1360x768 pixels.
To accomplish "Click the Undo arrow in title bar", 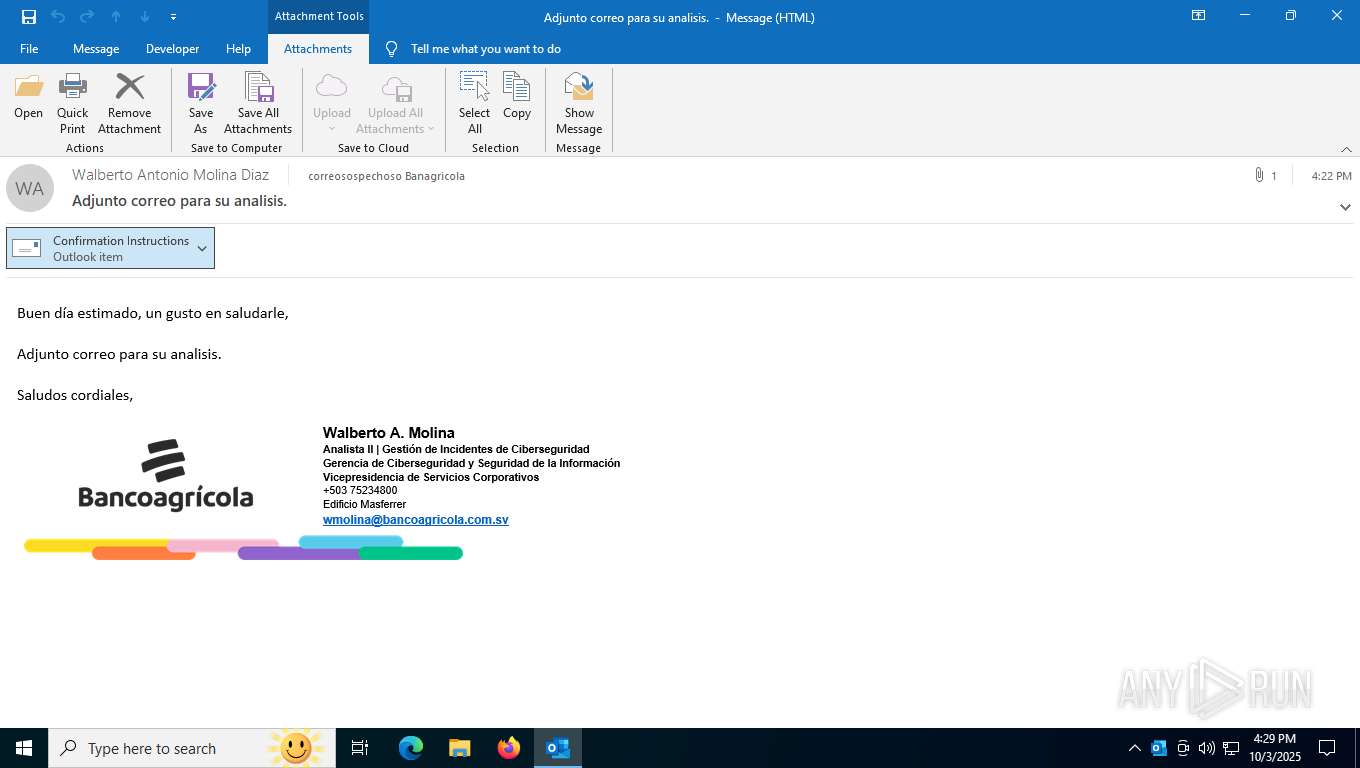I will click(x=58, y=17).
